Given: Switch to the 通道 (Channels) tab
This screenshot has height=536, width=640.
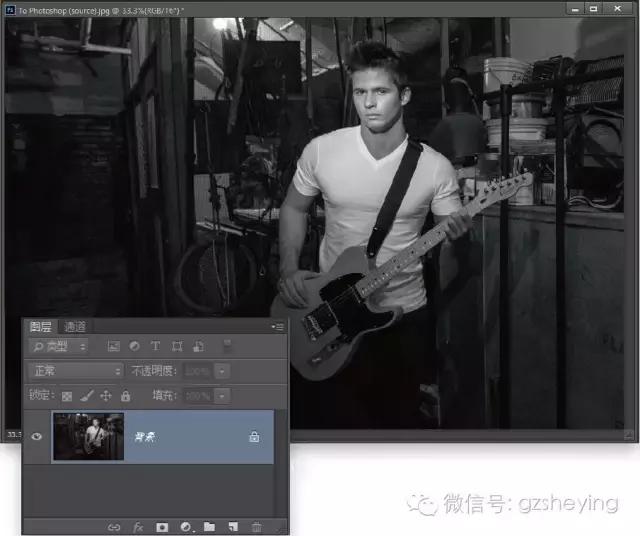Looking at the screenshot, I should (75, 327).
